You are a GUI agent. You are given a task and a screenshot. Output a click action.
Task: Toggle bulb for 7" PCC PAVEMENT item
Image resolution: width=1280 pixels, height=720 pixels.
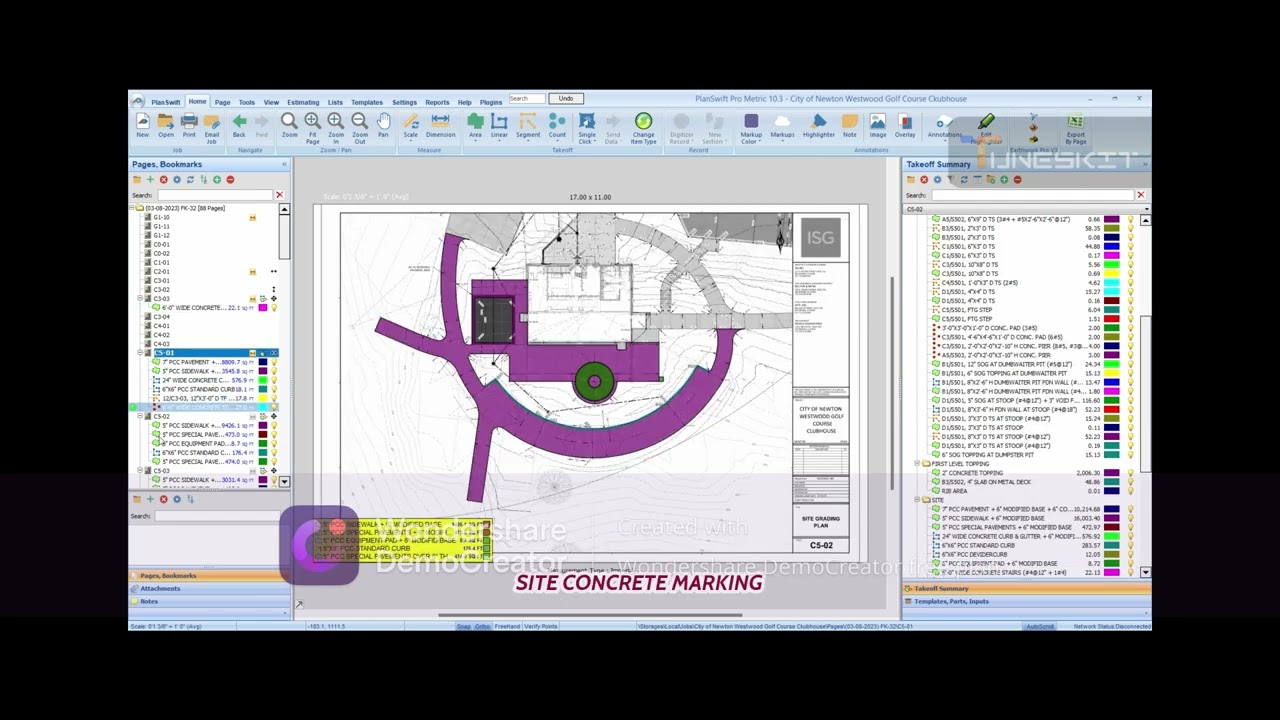click(274, 362)
